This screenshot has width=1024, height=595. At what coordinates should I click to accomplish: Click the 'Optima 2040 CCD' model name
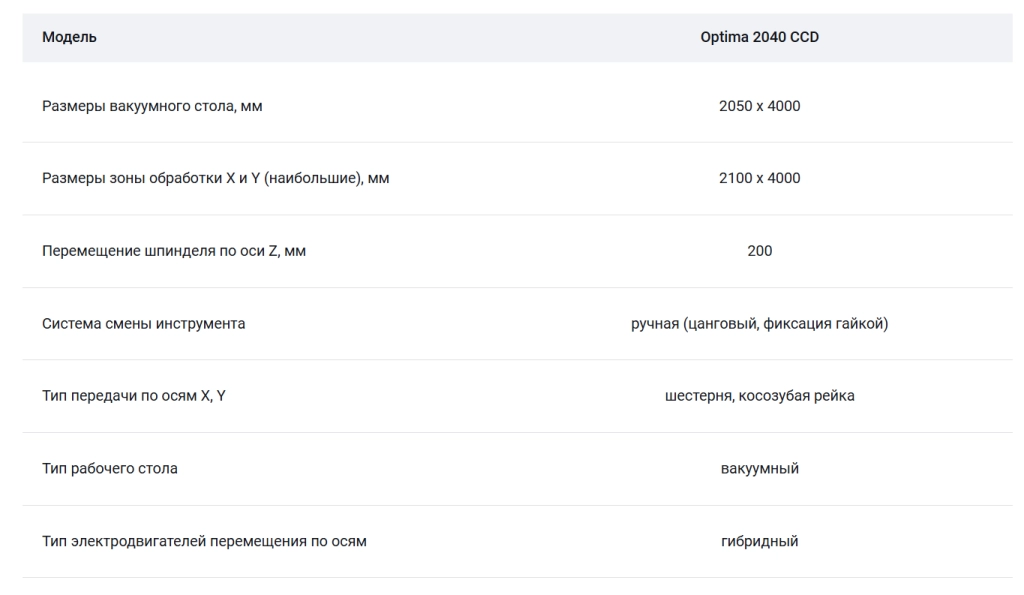coord(760,37)
